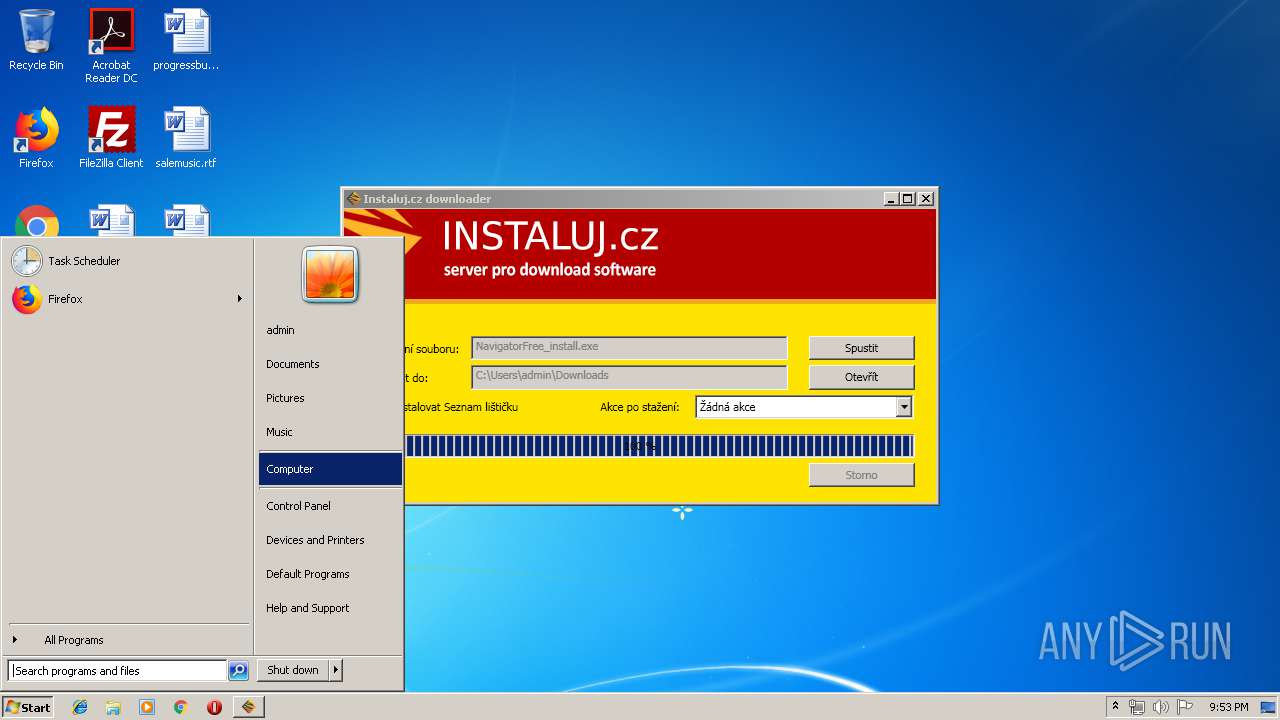Image resolution: width=1280 pixels, height=720 pixels.
Task: Minimize the Instaluj.cz downloader window
Action: click(891, 199)
